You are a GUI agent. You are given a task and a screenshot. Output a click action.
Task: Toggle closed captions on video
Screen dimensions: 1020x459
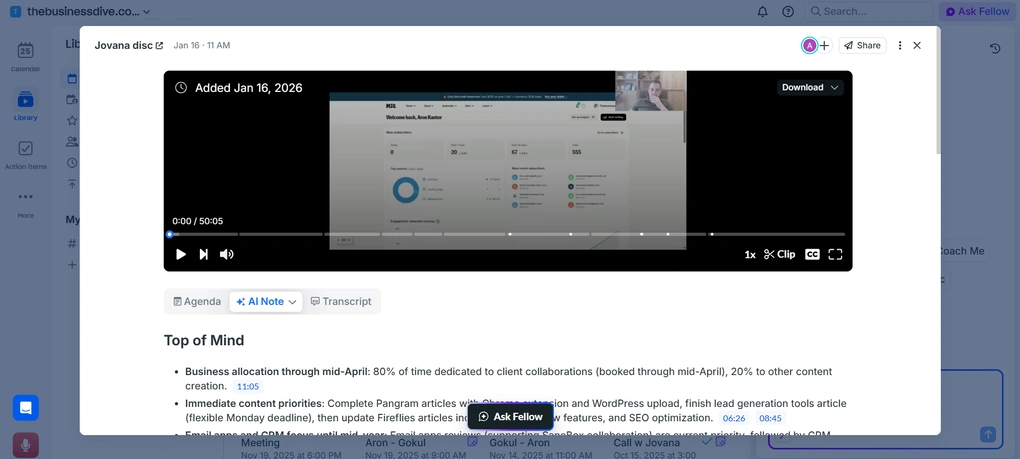tap(812, 254)
